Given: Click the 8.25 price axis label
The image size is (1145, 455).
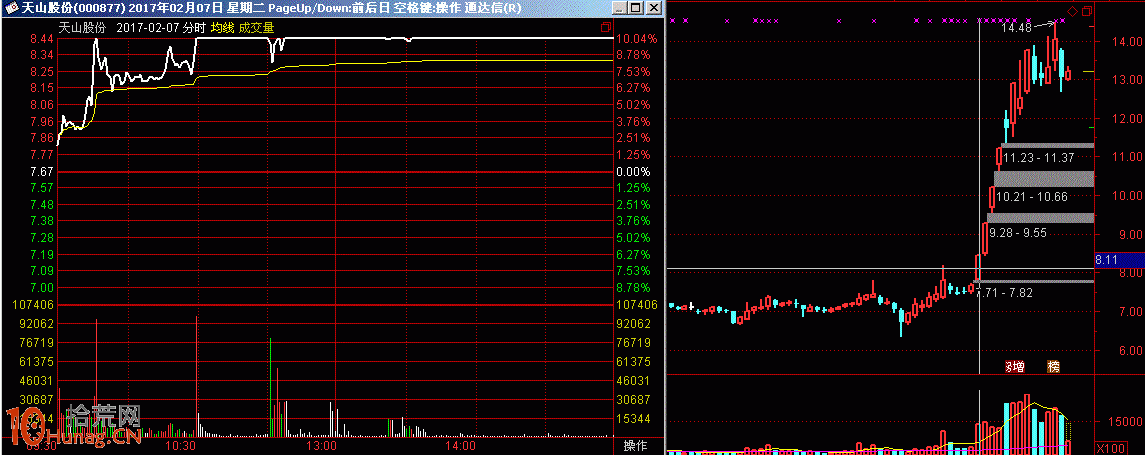Looking at the screenshot, I should click(x=42, y=72).
